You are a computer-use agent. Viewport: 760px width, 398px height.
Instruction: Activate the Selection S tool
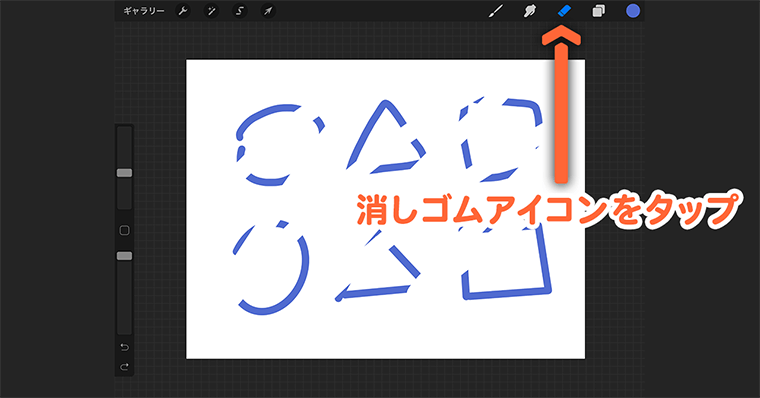tap(239, 11)
